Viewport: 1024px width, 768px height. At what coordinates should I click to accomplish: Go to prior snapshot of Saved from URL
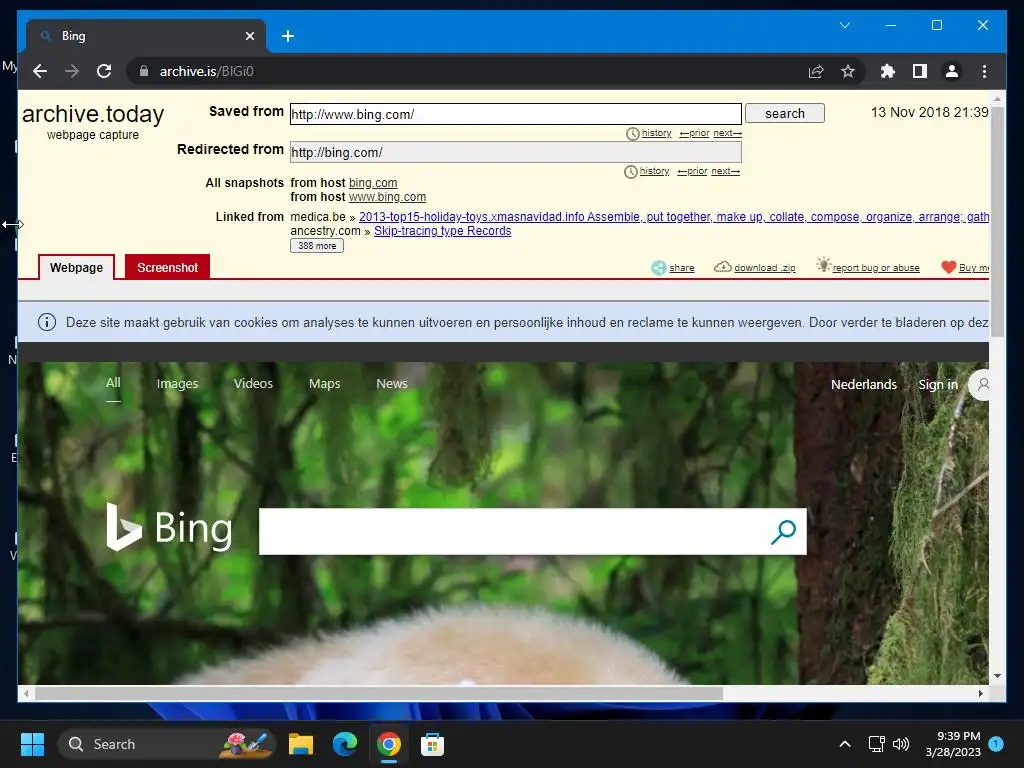[694, 133]
